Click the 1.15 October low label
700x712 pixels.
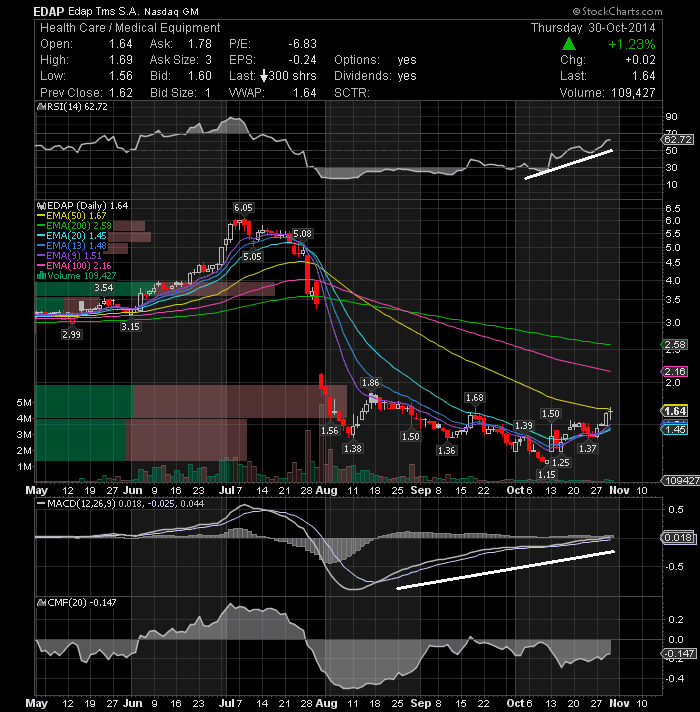point(547,475)
